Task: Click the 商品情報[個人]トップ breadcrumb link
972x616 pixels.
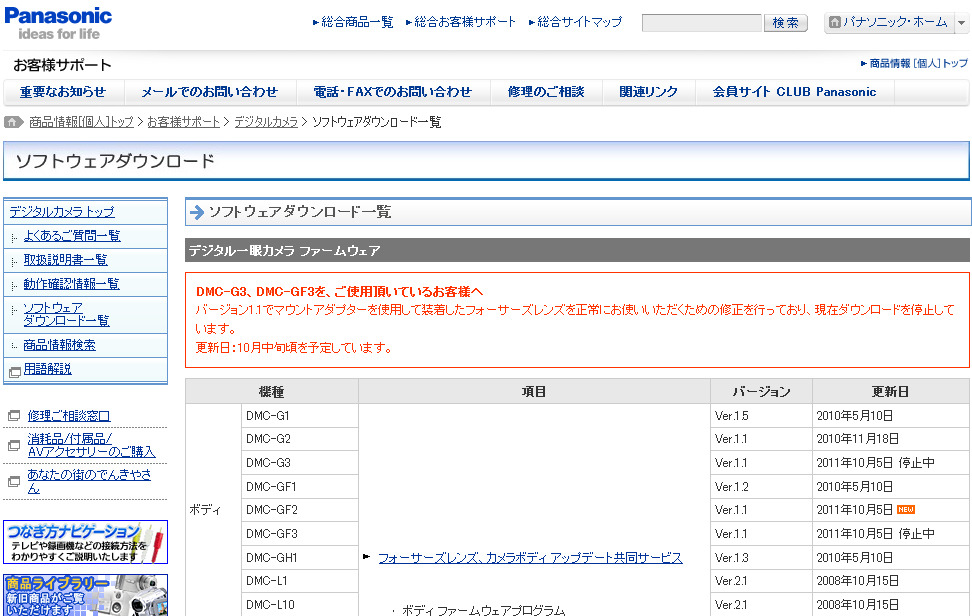Action: click(81, 122)
